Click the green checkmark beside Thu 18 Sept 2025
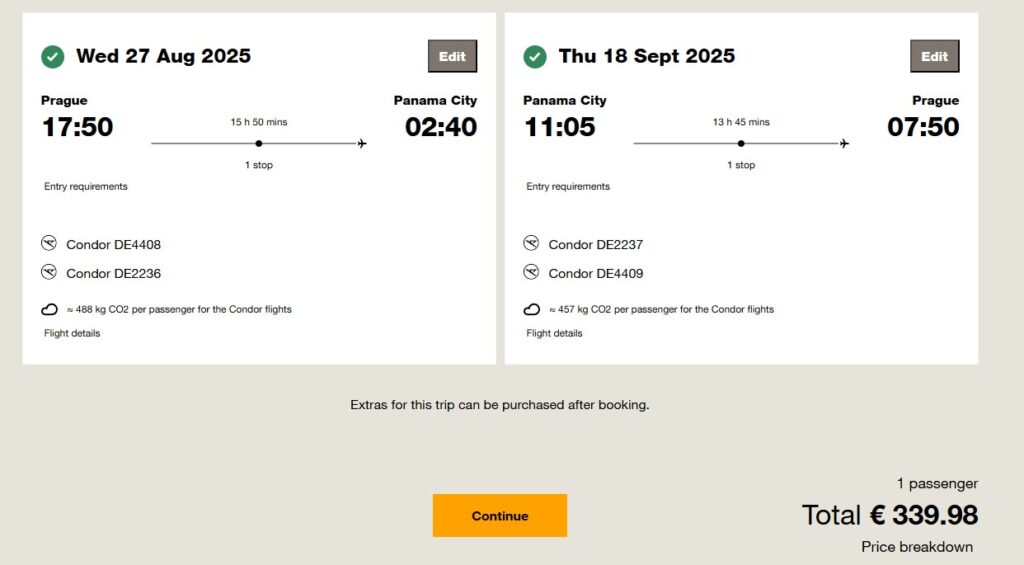Screen dimensions: 1024x565 (535, 57)
